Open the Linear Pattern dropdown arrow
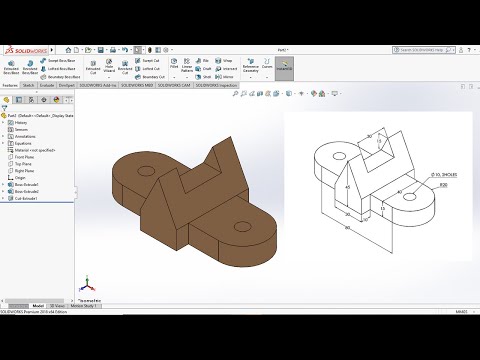The image size is (480, 360). (187, 78)
